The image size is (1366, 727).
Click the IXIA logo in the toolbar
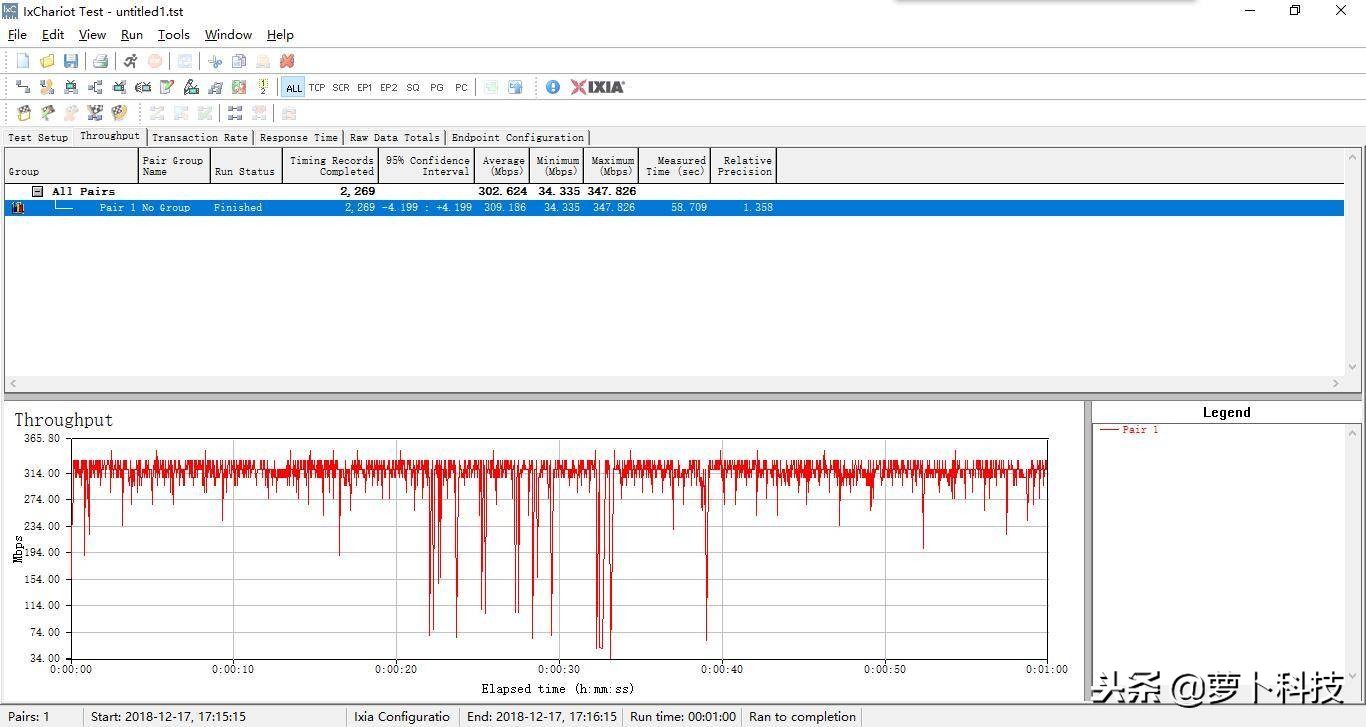point(597,87)
